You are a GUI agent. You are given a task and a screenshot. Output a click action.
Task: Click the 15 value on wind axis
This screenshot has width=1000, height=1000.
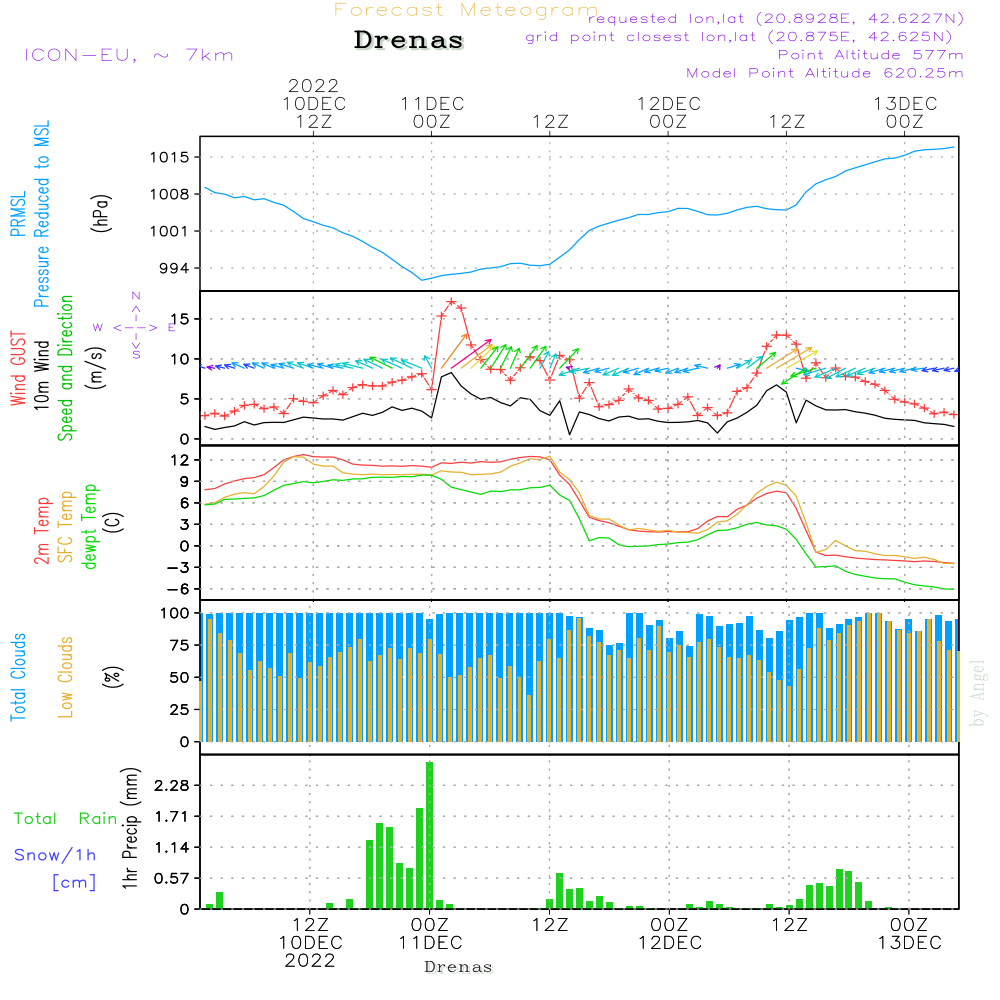pos(180,319)
